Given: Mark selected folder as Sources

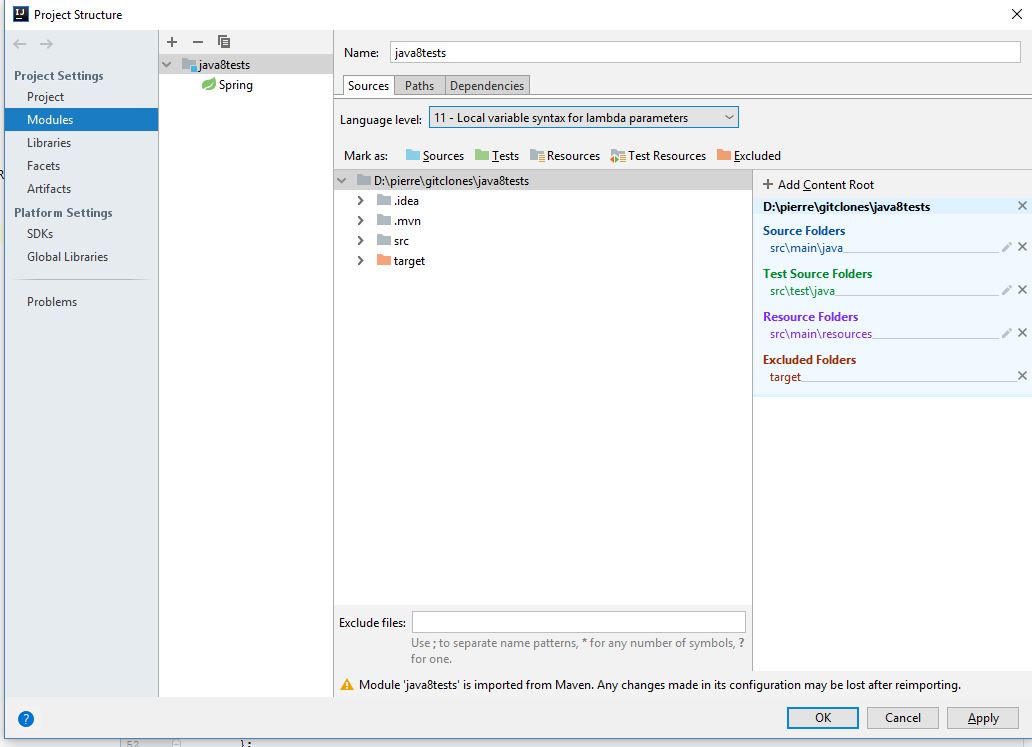Looking at the screenshot, I should coord(434,155).
